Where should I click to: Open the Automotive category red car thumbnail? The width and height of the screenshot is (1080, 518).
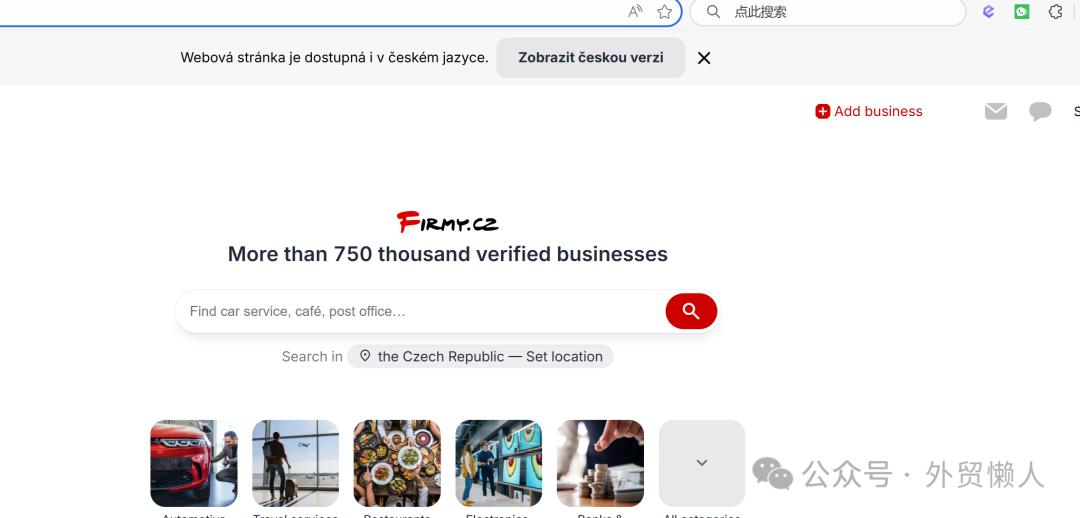(x=194, y=463)
